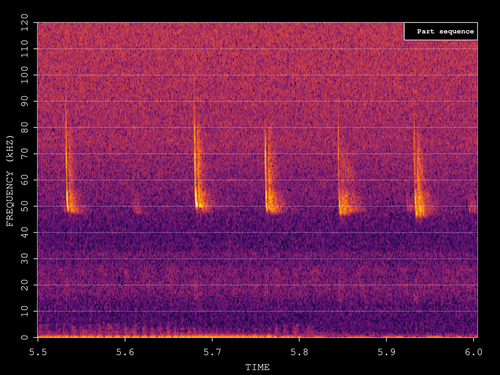Click the 50 frequency tick label
This screenshot has width=500, height=375.
(x=25, y=206)
